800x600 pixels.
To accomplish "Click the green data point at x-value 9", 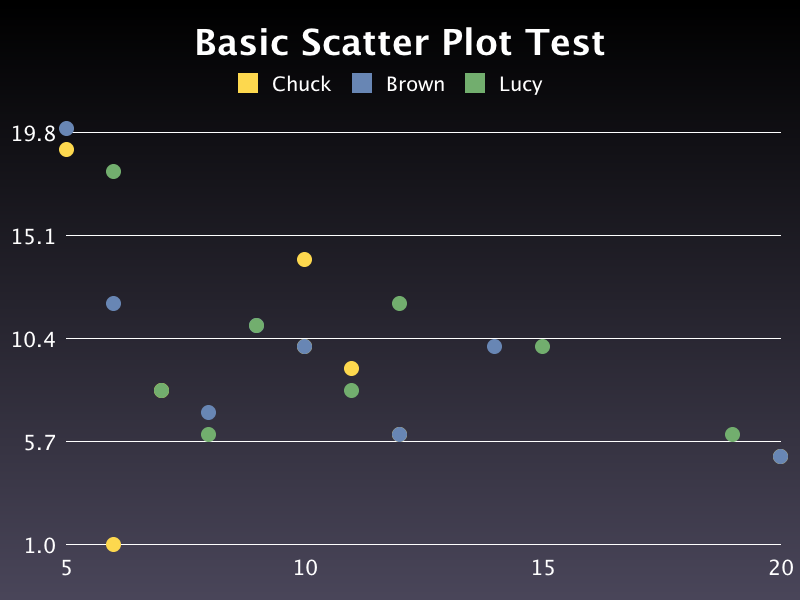I will (x=256, y=325).
